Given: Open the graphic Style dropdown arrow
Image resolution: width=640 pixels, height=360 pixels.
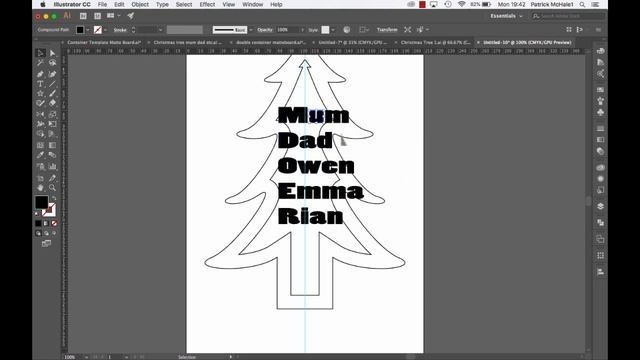Looking at the screenshot, I should point(333,30).
